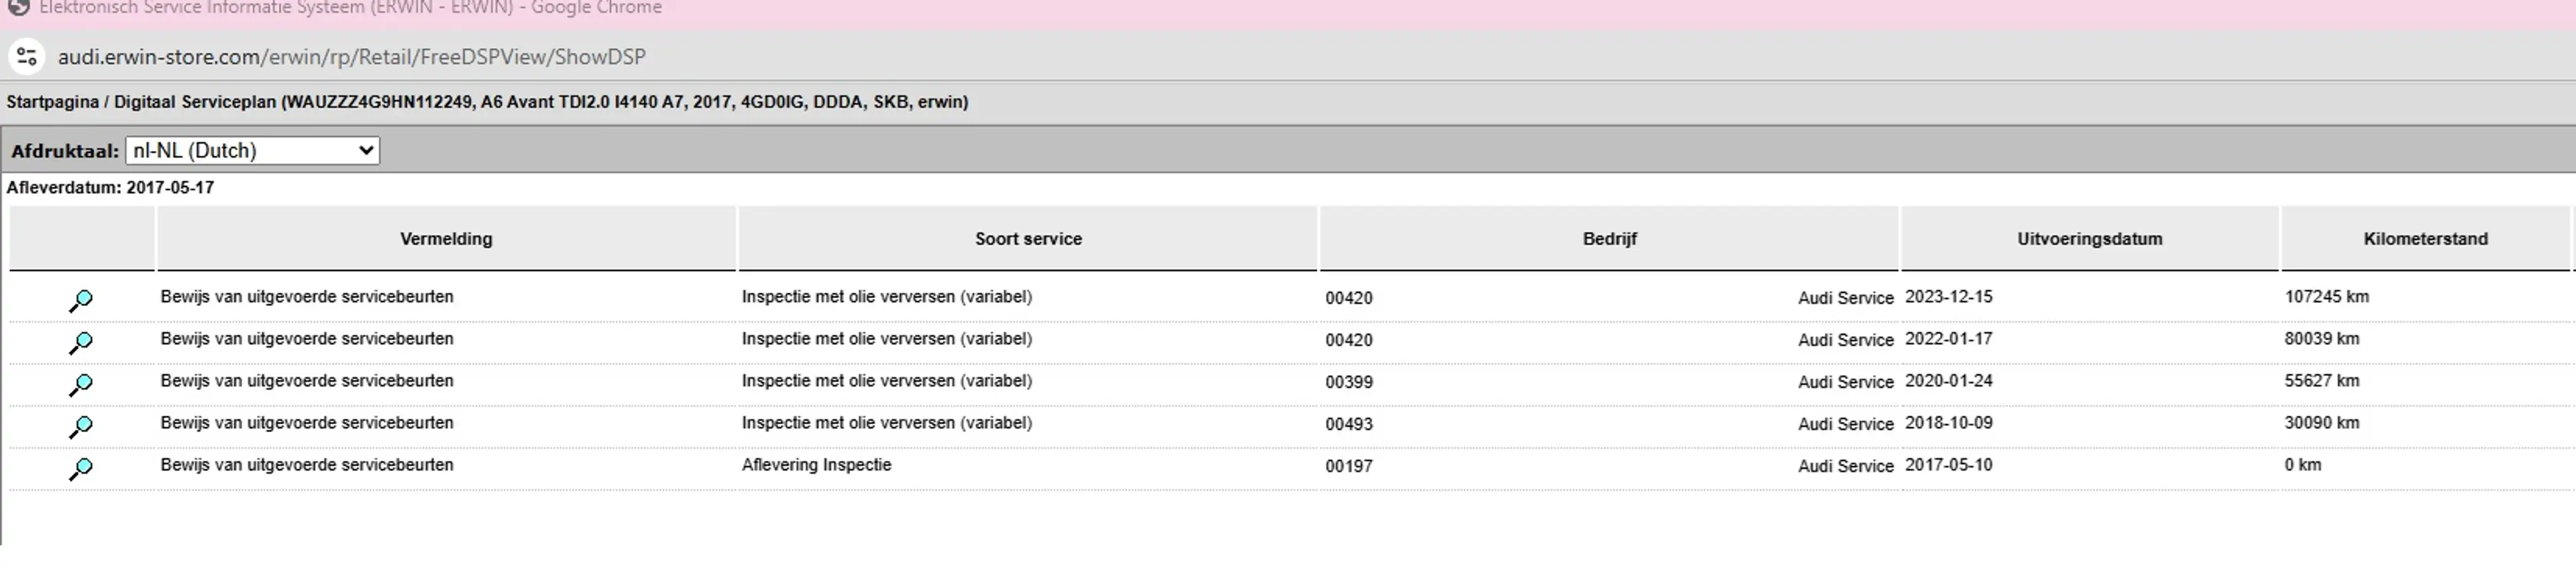Select the Vermelding column header
This screenshot has height=573, width=2576.
(x=446, y=239)
